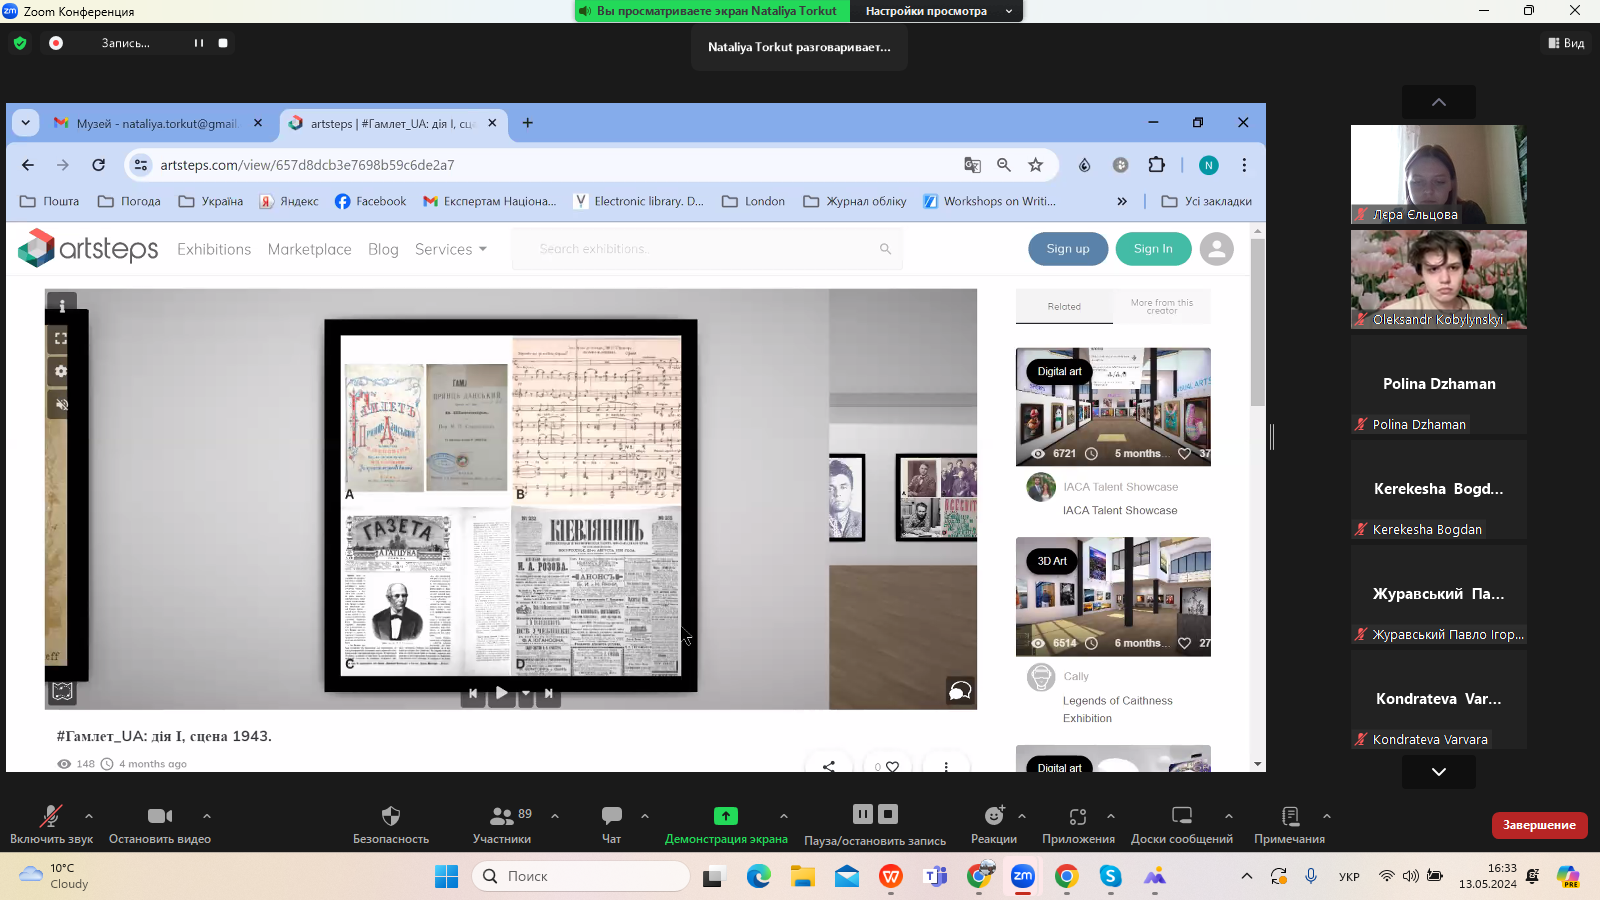The image size is (1600, 900).
Task: Open the Zoom Chat panel
Action: [611, 816]
